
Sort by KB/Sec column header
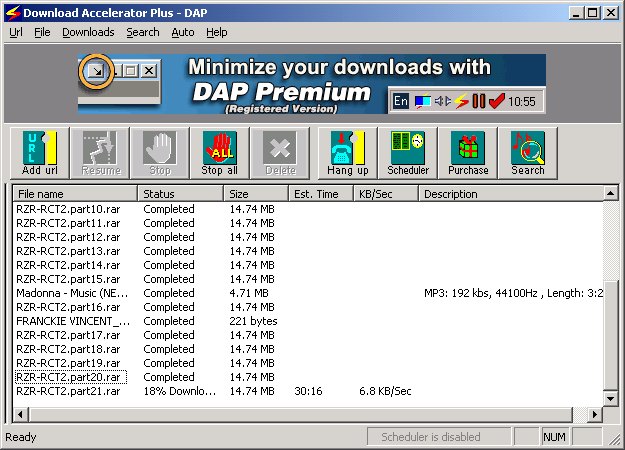click(x=386, y=194)
